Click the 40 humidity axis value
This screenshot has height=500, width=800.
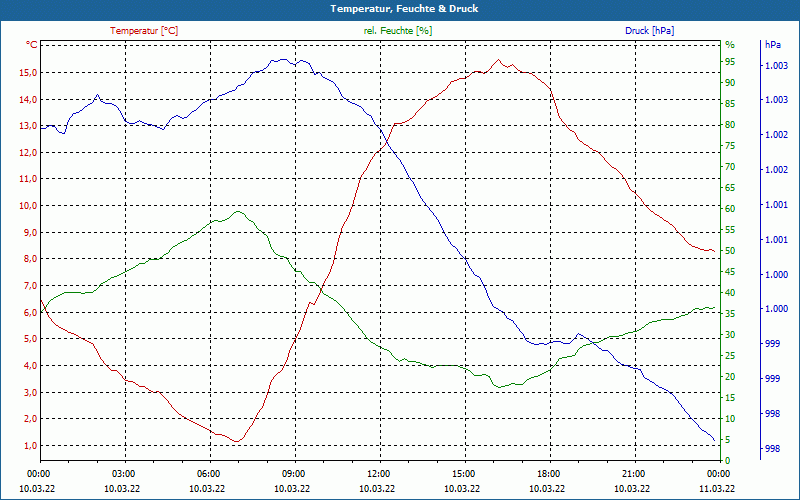(730, 293)
